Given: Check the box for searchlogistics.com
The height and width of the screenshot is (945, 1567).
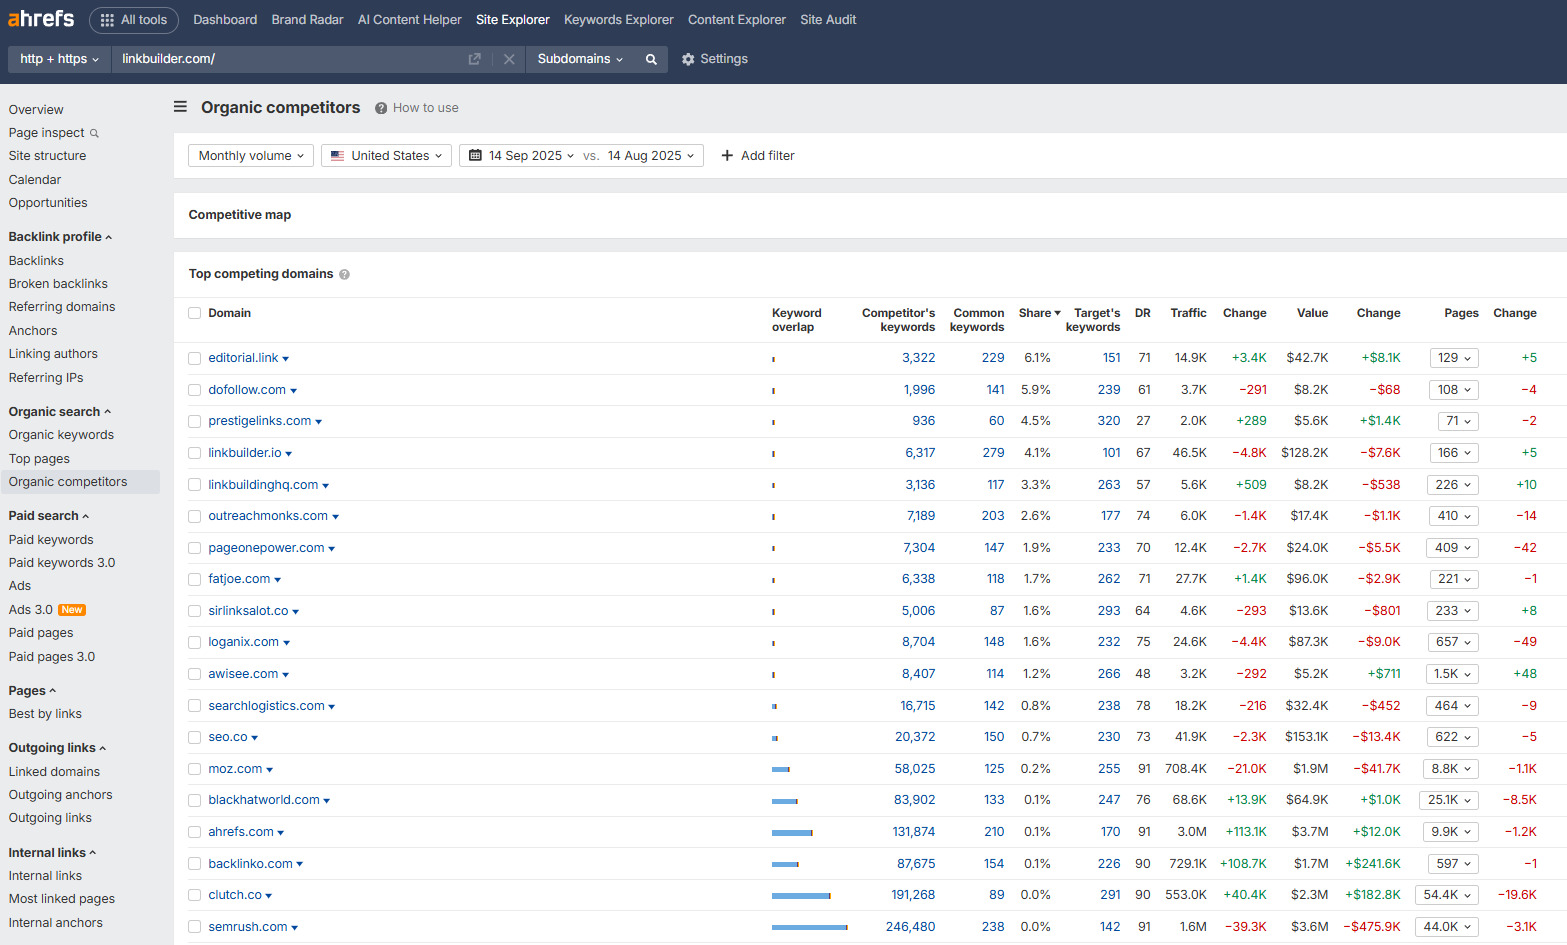Looking at the screenshot, I should click(x=195, y=706).
